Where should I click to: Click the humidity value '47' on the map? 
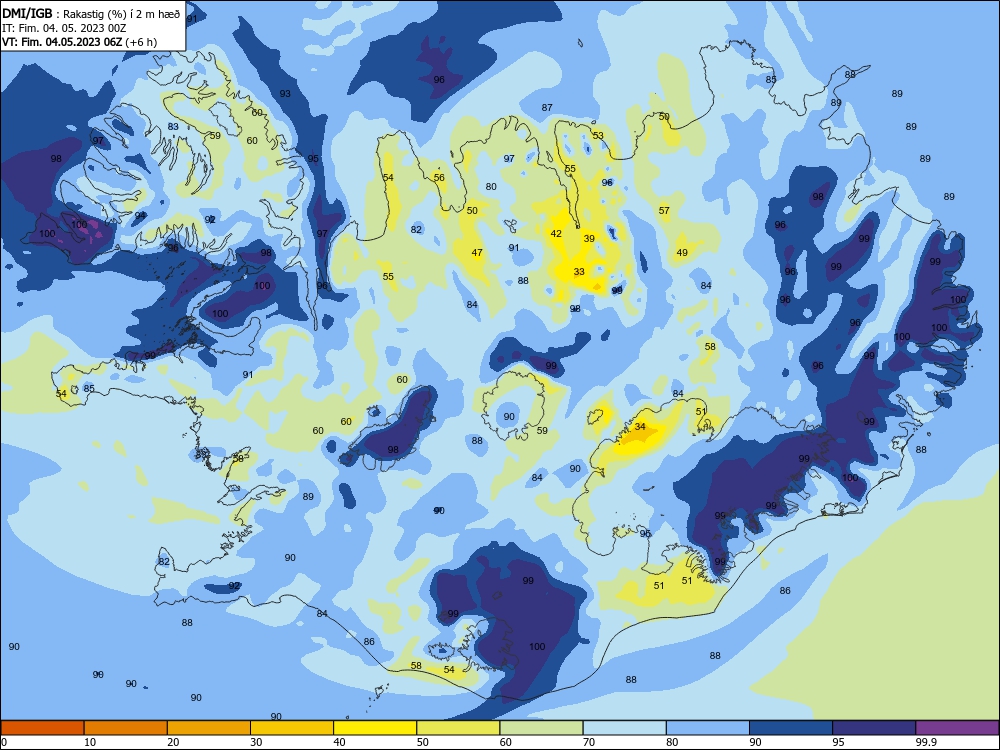click(476, 253)
